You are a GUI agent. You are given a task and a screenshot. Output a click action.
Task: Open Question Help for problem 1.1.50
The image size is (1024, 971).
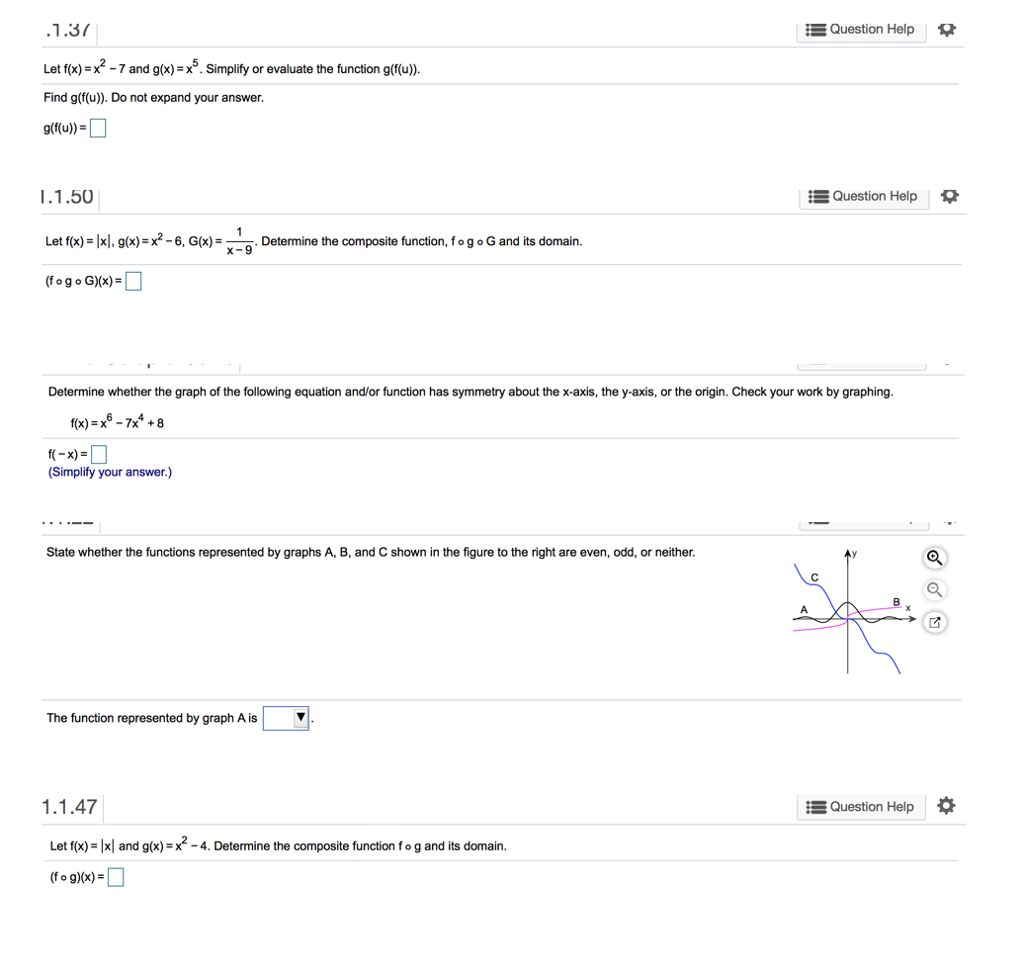862,196
